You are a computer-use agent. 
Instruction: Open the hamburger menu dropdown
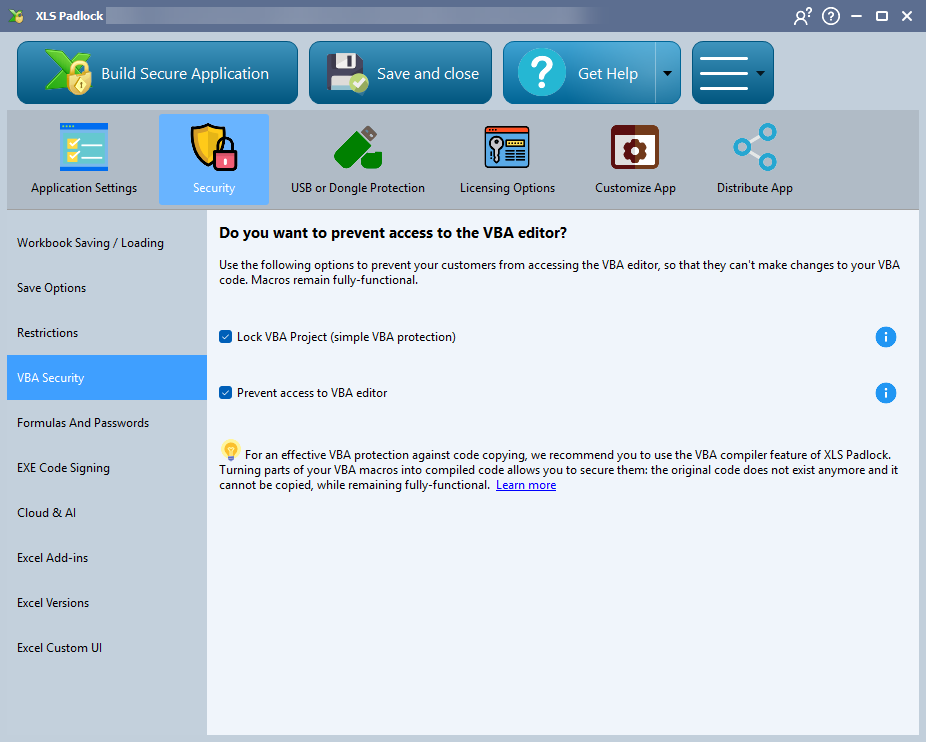pos(732,73)
